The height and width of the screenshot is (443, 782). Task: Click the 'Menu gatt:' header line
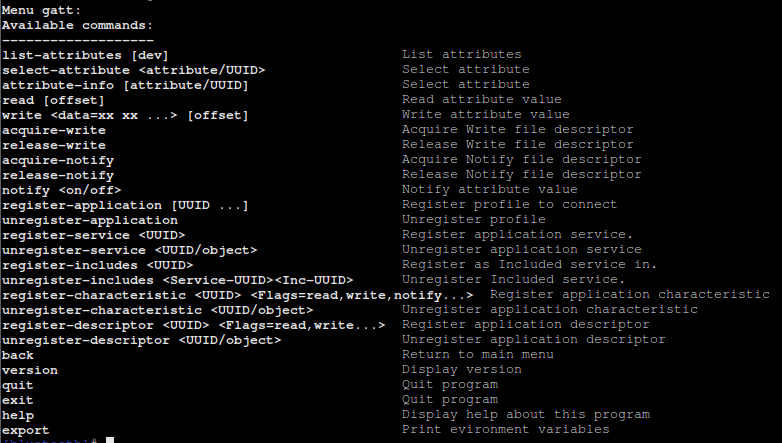click(41, 9)
